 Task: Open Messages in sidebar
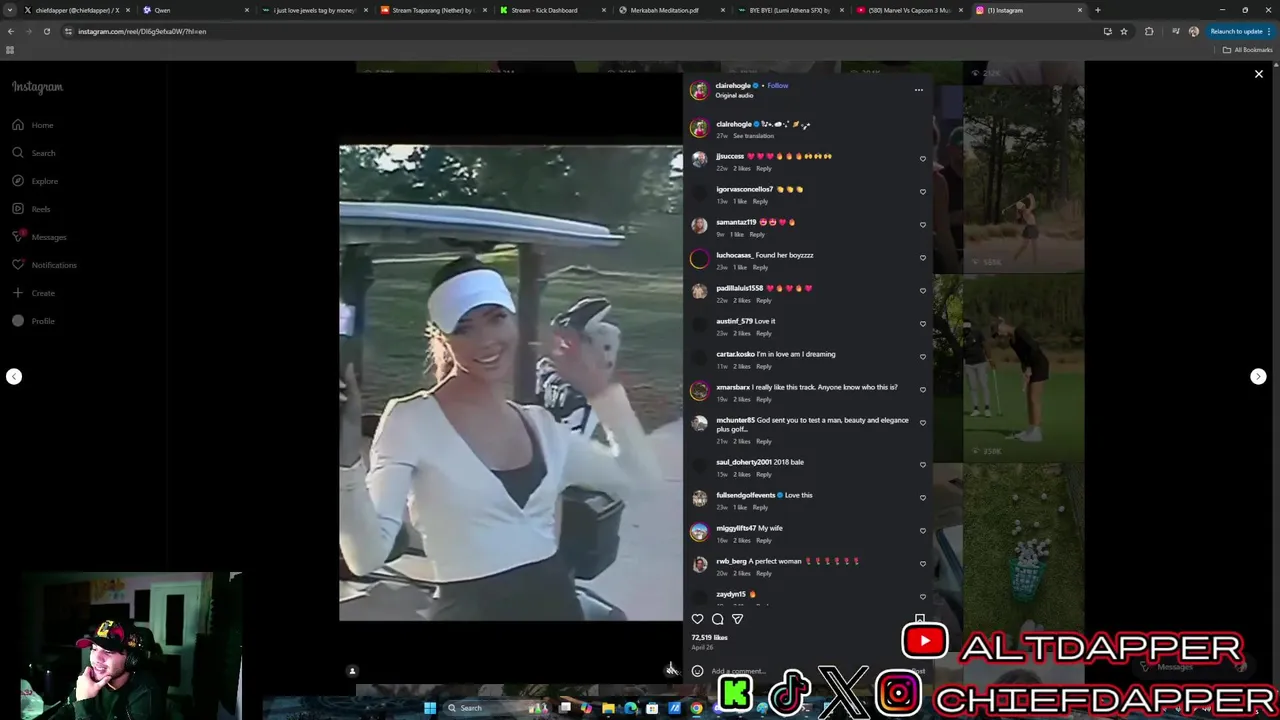(x=39, y=237)
